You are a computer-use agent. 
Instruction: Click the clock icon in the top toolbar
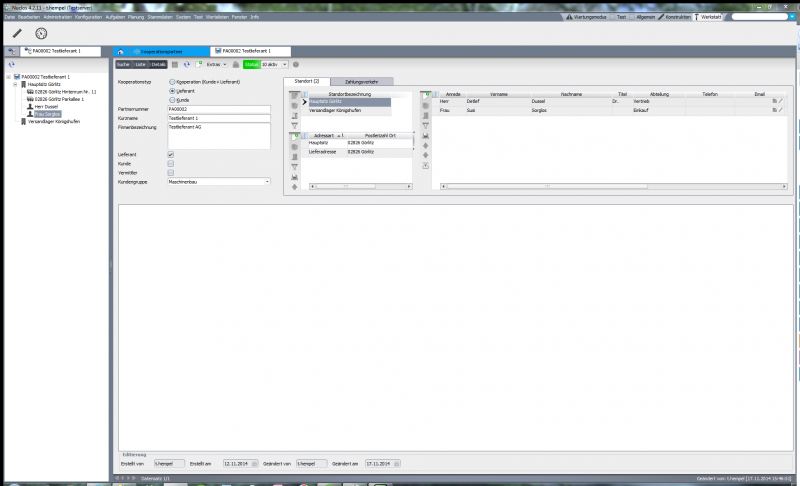click(41, 33)
